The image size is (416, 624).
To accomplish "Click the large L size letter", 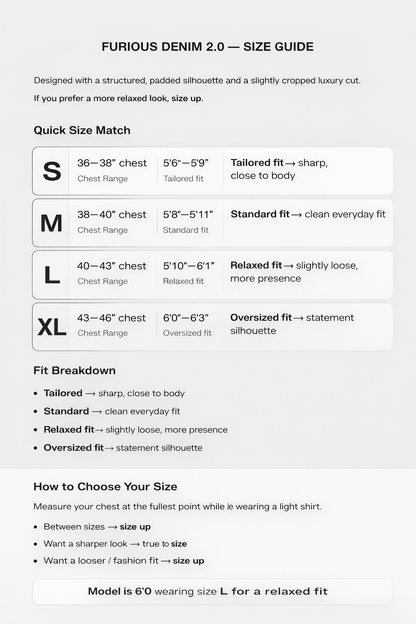I will click(x=52, y=275).
